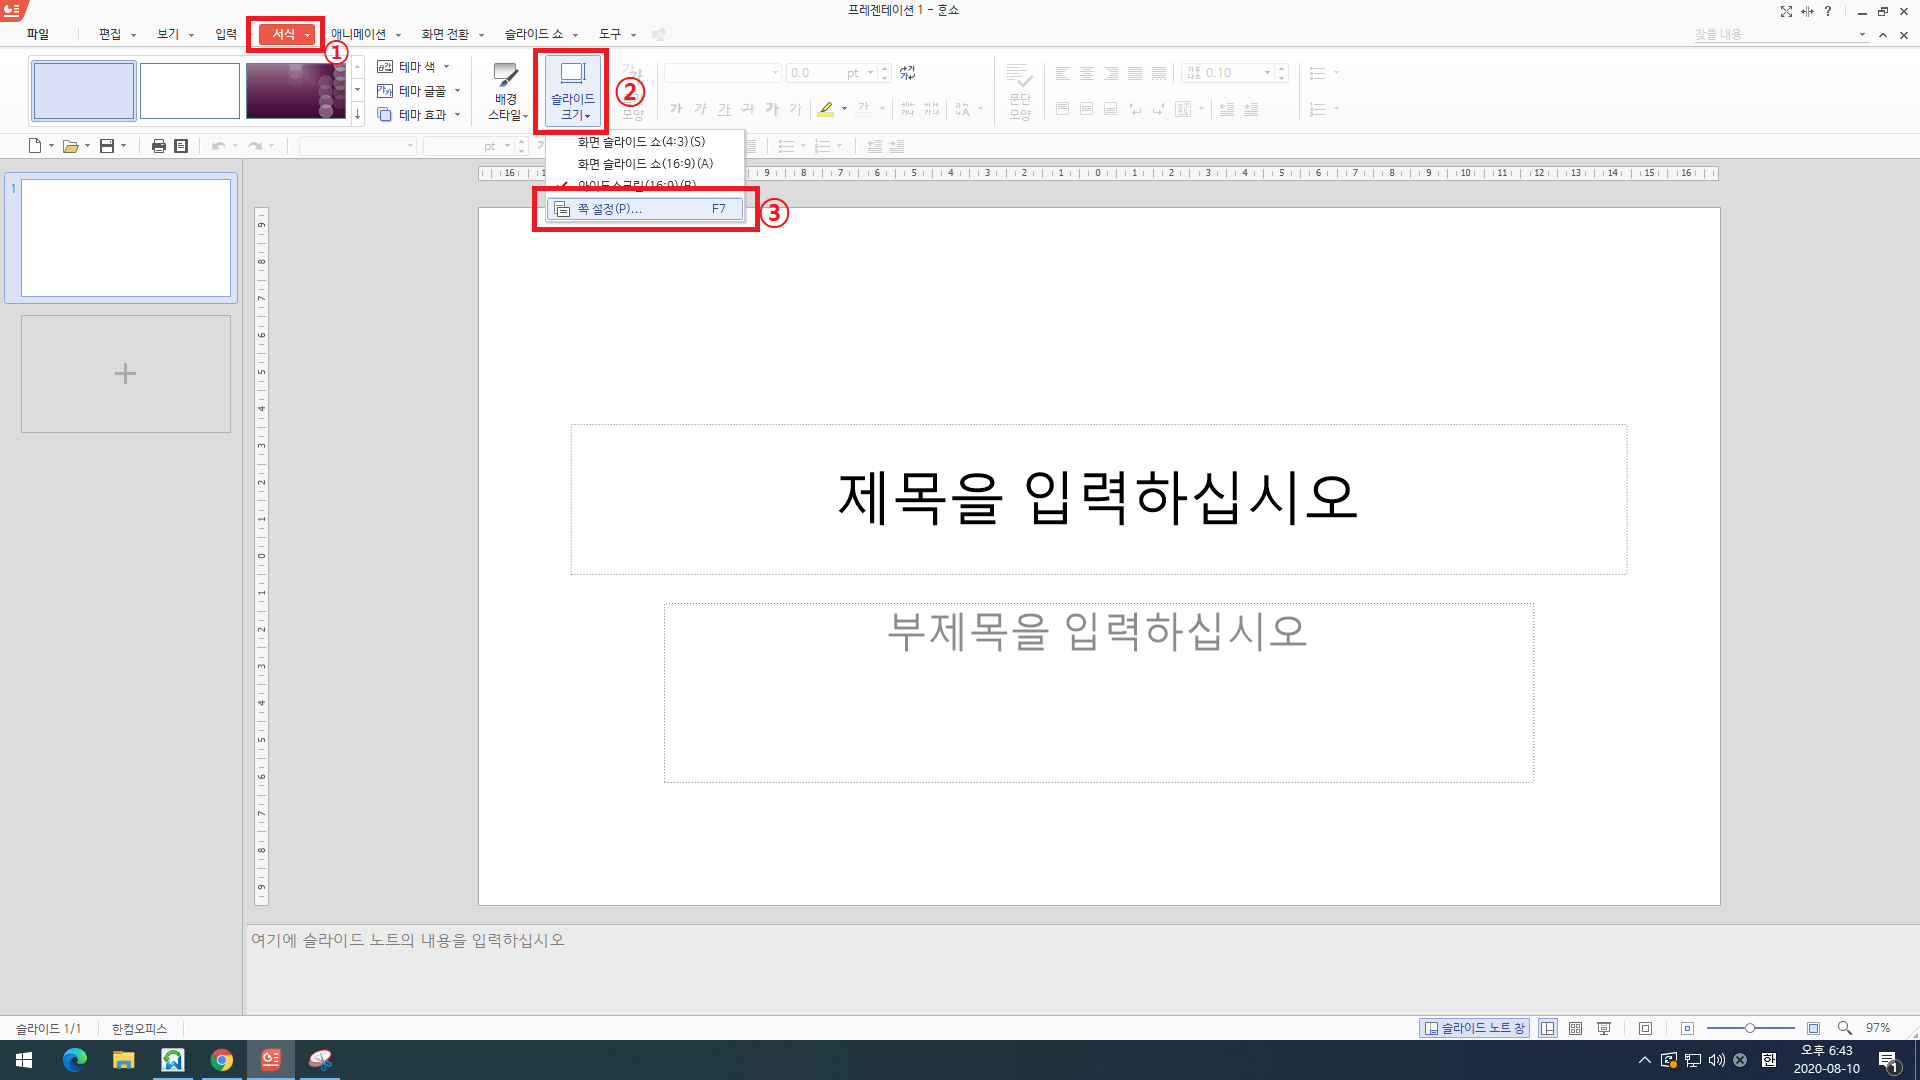The height and width of the screenshot is (1080, 1920).
Task: Click the highlighter color pen icon
Action: tap(825, 109)
